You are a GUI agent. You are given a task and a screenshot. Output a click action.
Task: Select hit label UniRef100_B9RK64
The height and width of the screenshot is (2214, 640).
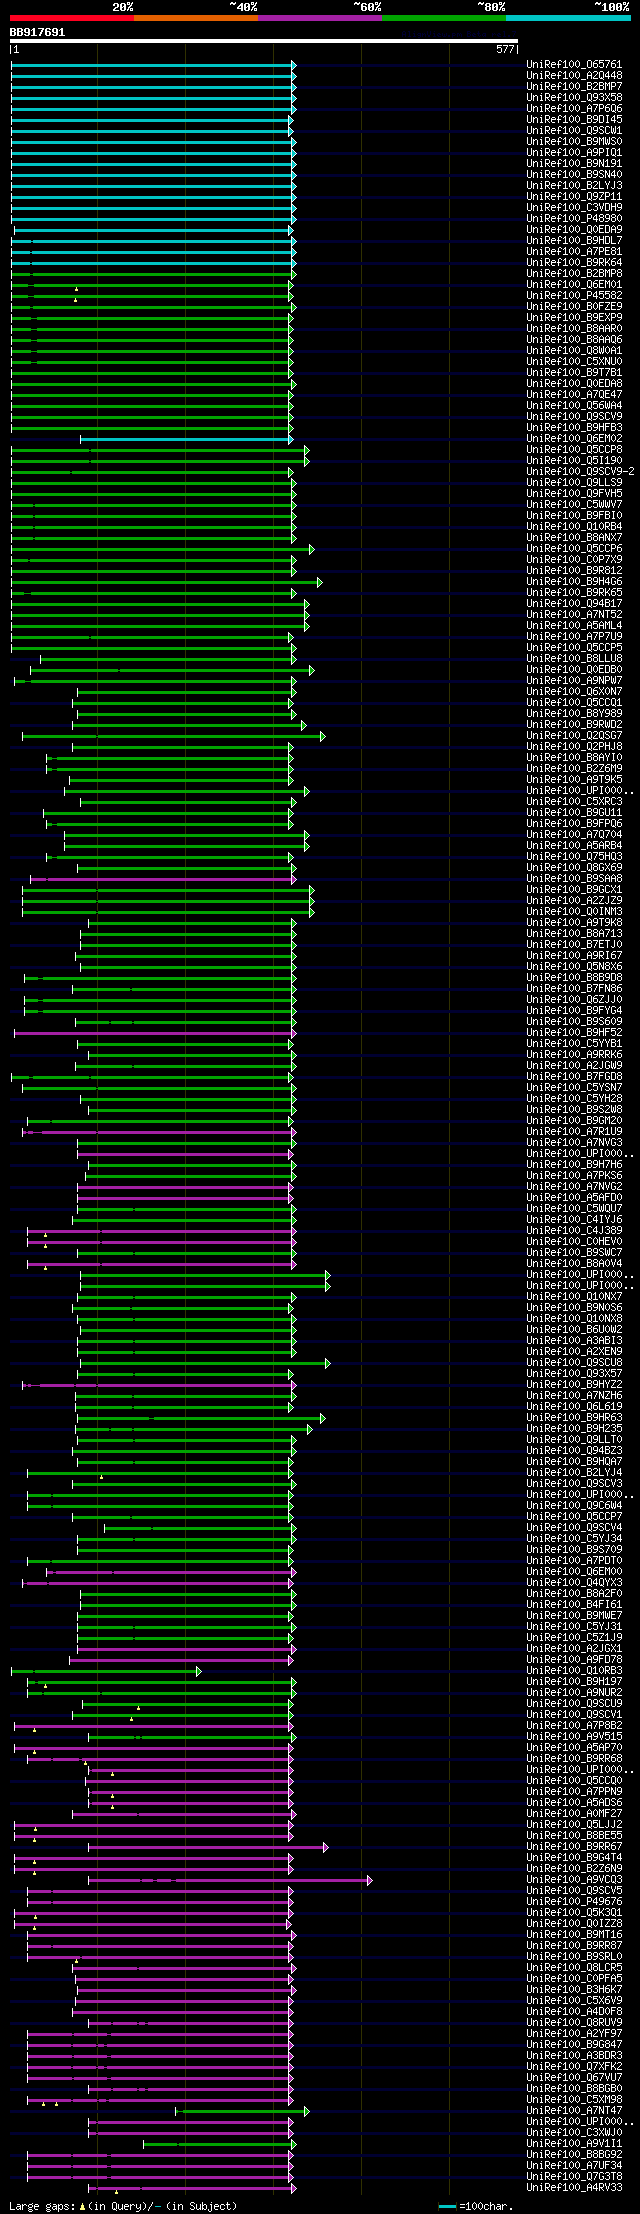pos(574,263)
